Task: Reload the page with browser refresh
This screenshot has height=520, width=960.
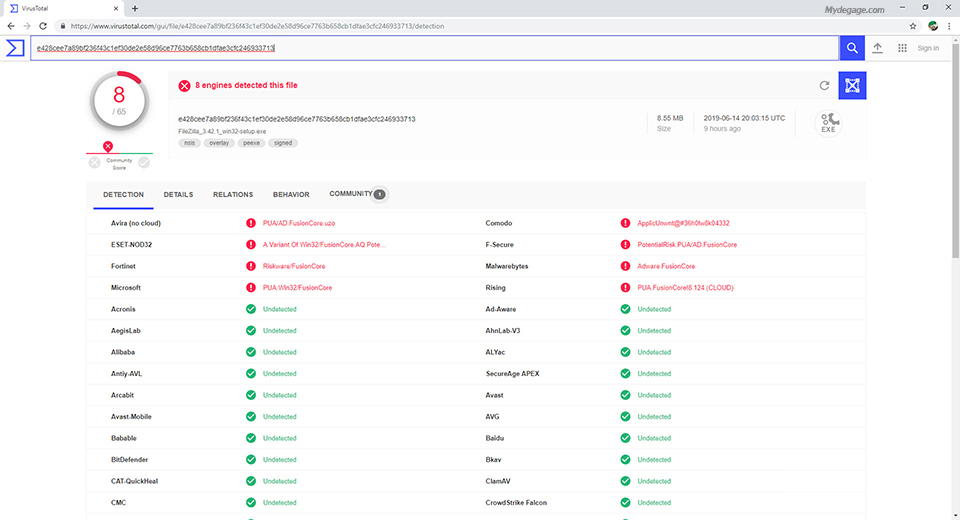Action: point(43,26)
